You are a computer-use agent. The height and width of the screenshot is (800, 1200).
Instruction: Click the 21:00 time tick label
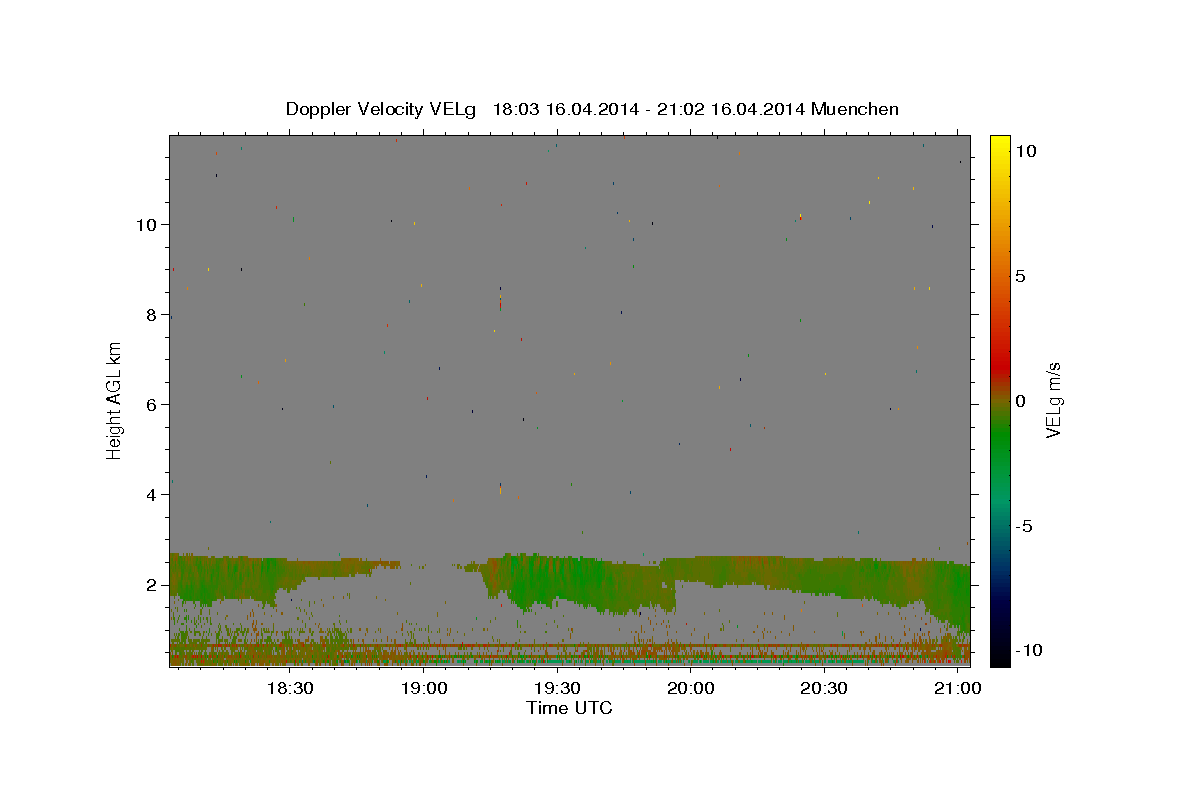click(x=958, y=688)
